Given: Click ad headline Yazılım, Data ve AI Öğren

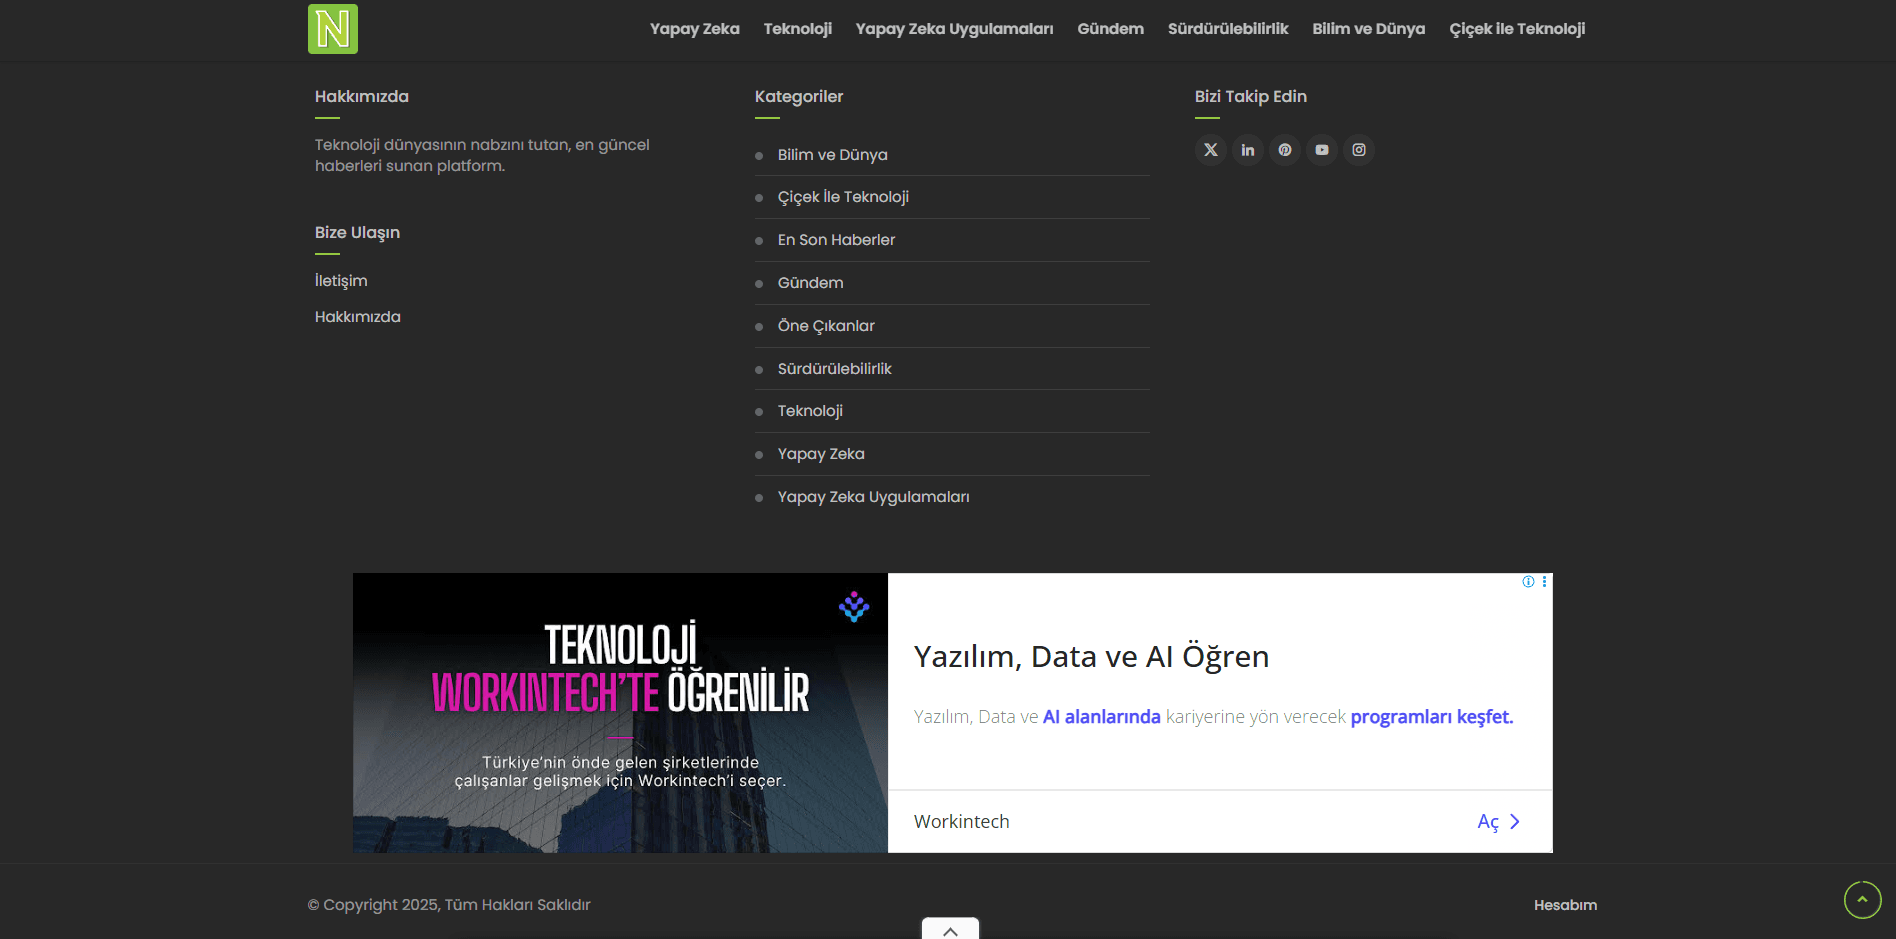Looking at the screenshot, I should 1091,657.
